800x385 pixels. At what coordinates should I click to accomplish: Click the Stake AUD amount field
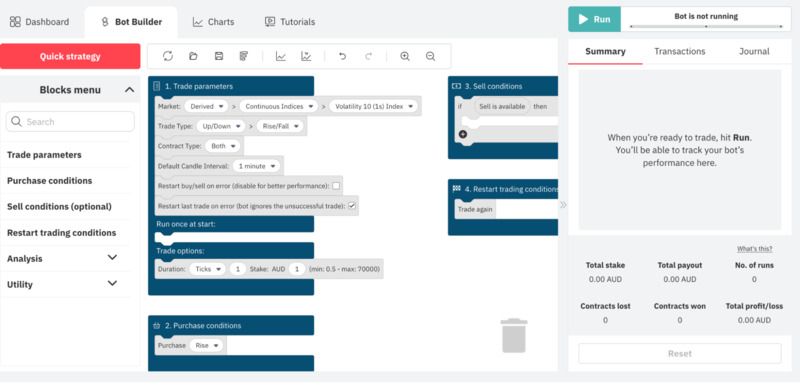click(296, 269)
